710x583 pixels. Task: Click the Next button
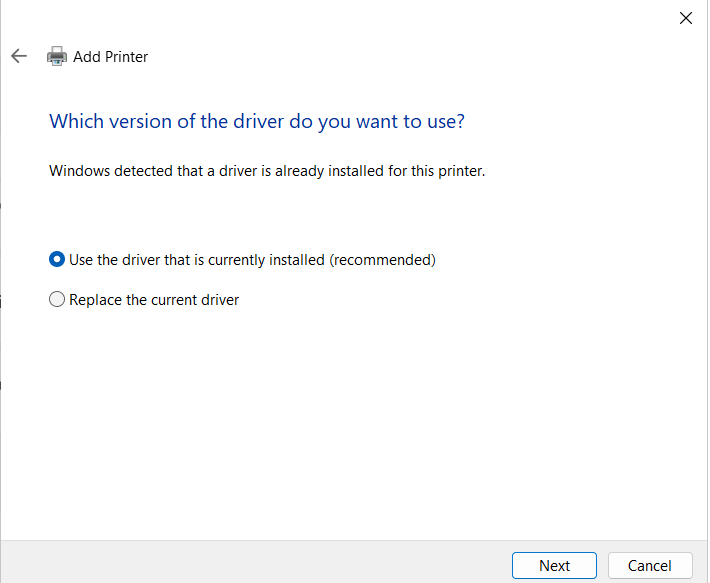pyautogui.click(x=554, y=566)
